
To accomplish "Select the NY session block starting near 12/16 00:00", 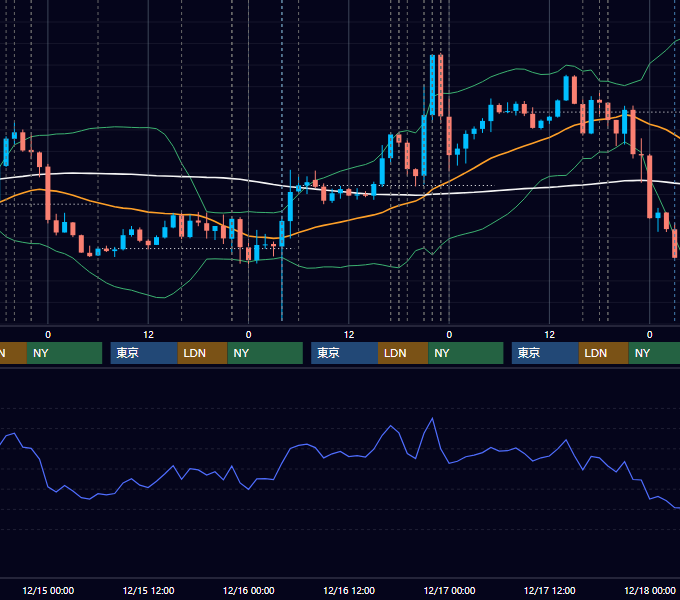I will coord(265,353).
